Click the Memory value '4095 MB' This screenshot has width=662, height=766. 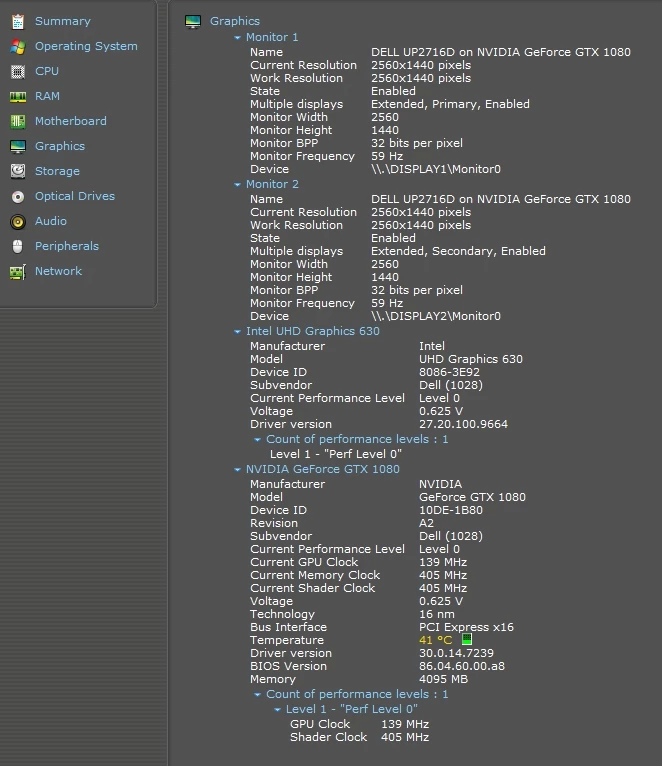[x=444, y=679]
